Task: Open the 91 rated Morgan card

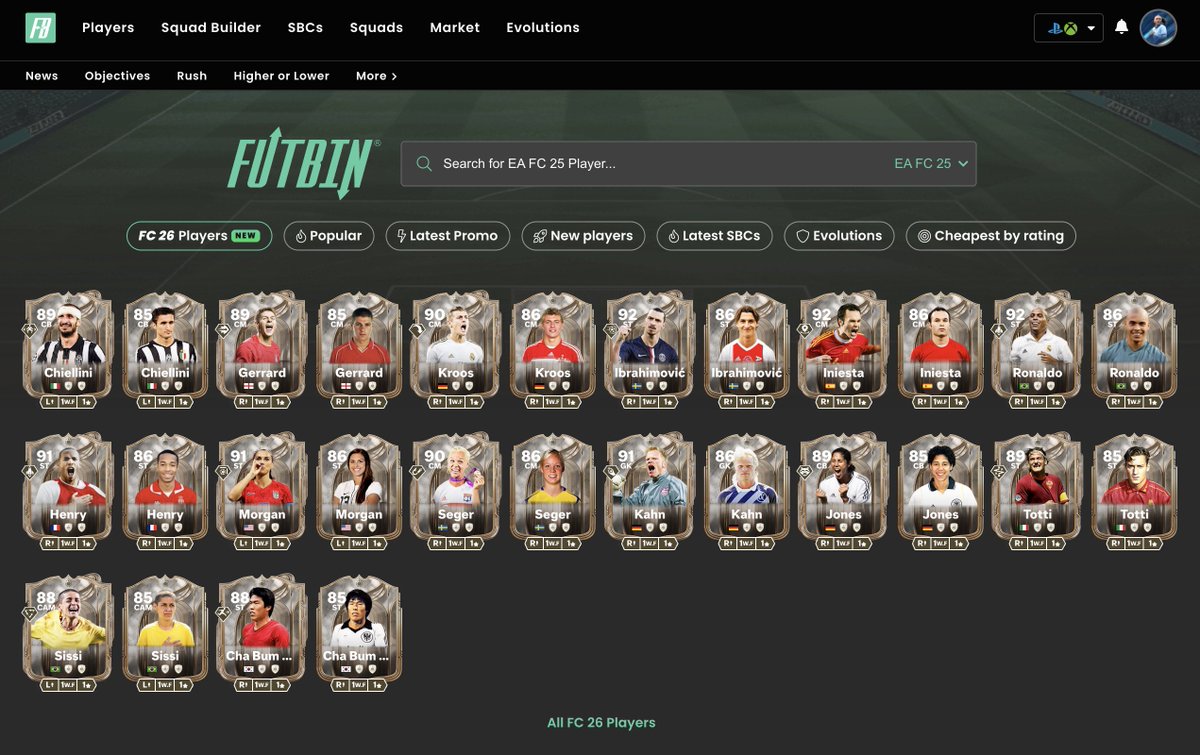Action: point(262,492)
